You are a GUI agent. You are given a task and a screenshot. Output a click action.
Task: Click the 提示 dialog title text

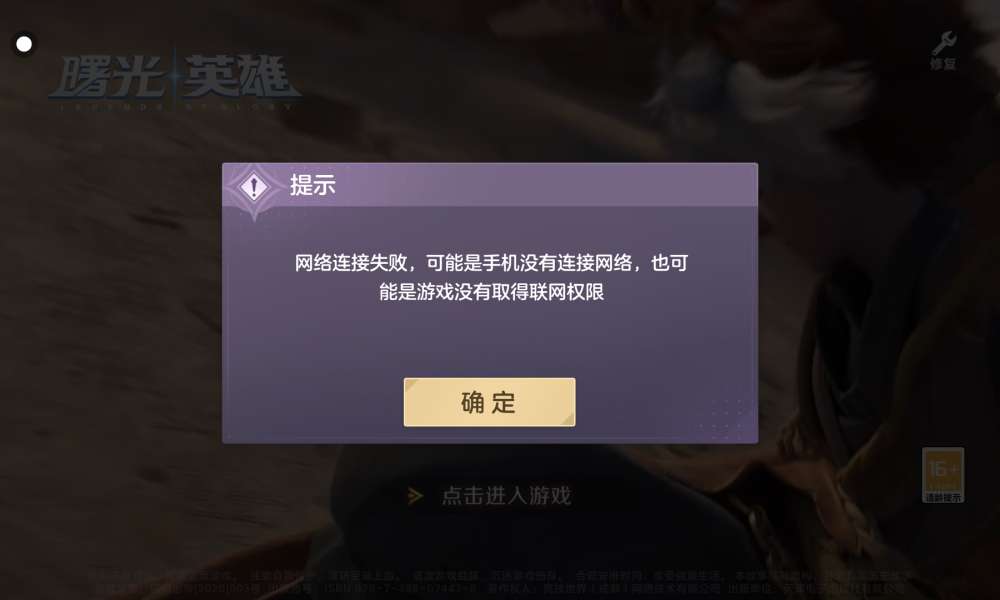click(312, 185)
